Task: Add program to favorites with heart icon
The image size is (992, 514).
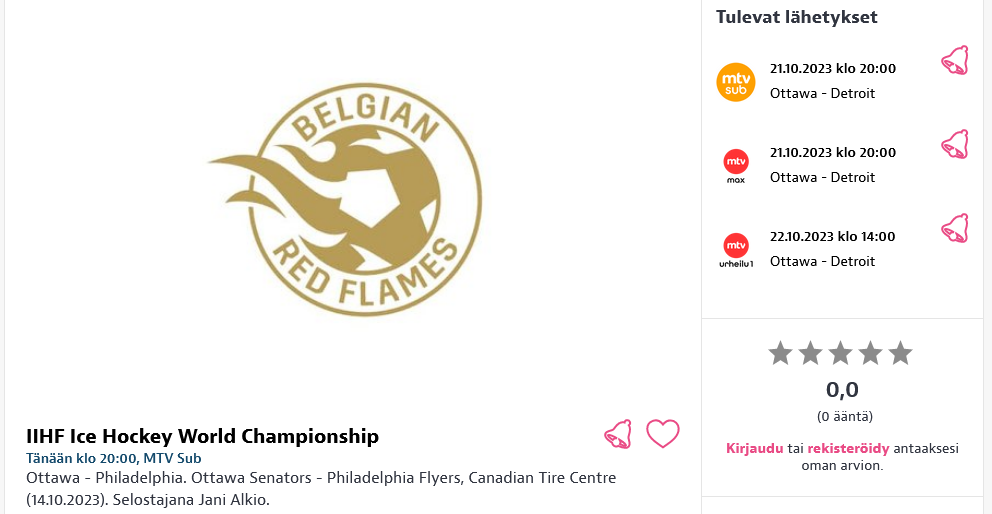Action: point(662,434)
